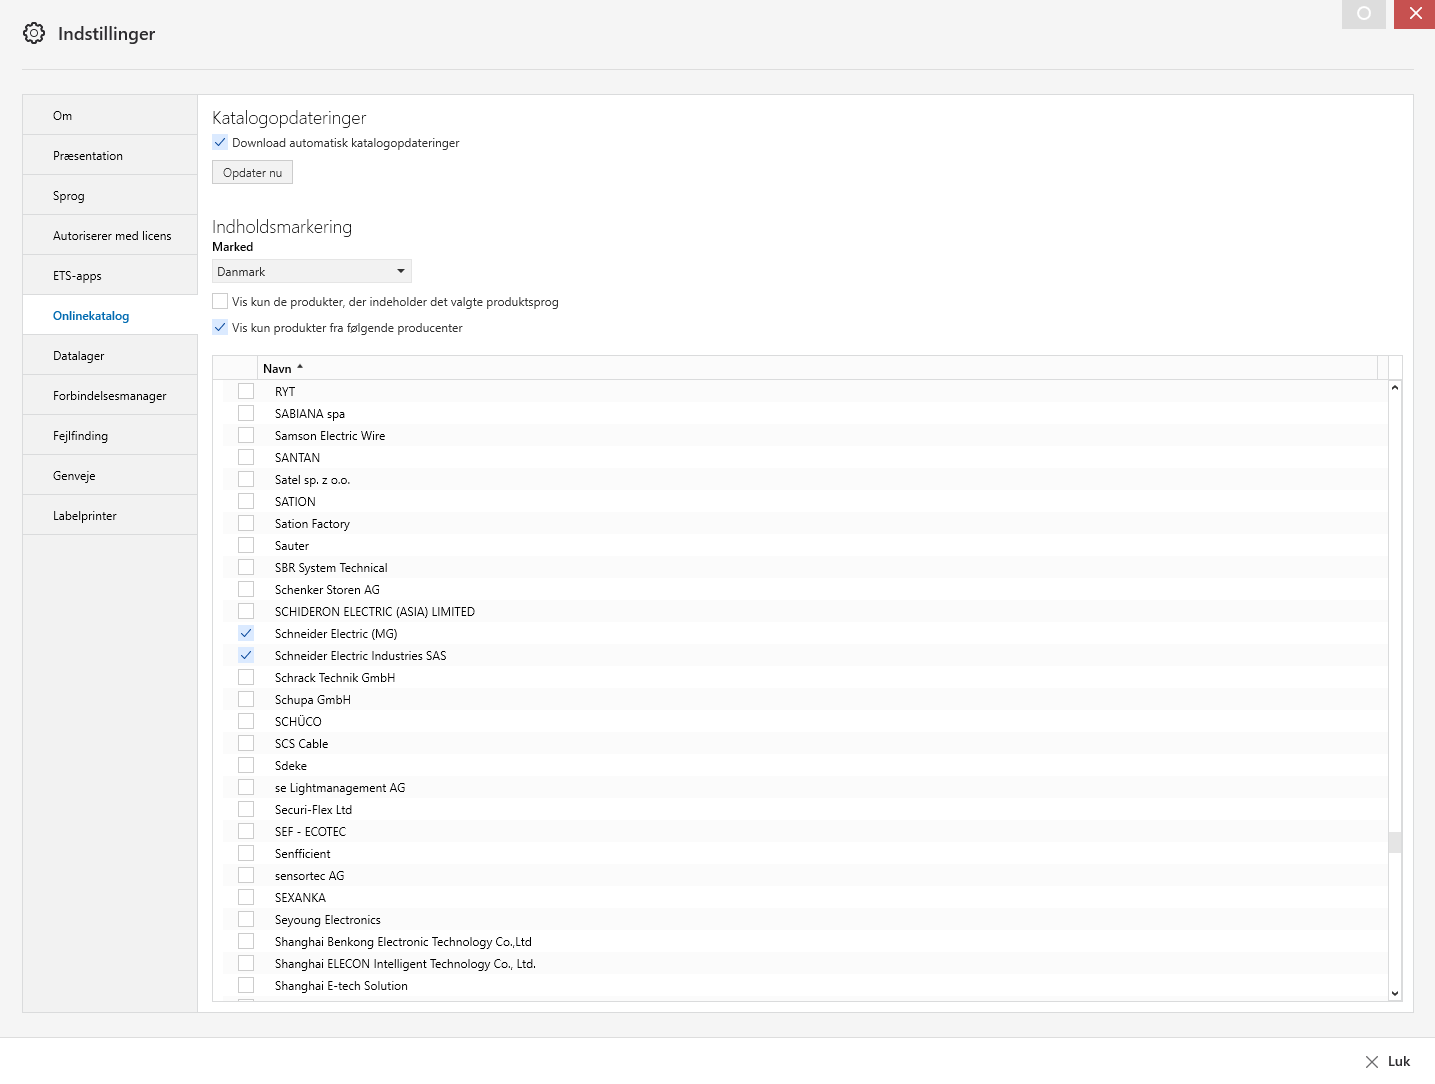
Task: Select the SANTAN row text
Action: point(297,457)
